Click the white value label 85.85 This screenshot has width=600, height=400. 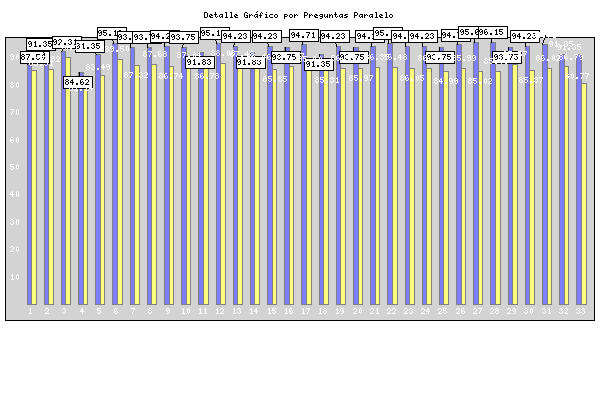coord(275,79)
